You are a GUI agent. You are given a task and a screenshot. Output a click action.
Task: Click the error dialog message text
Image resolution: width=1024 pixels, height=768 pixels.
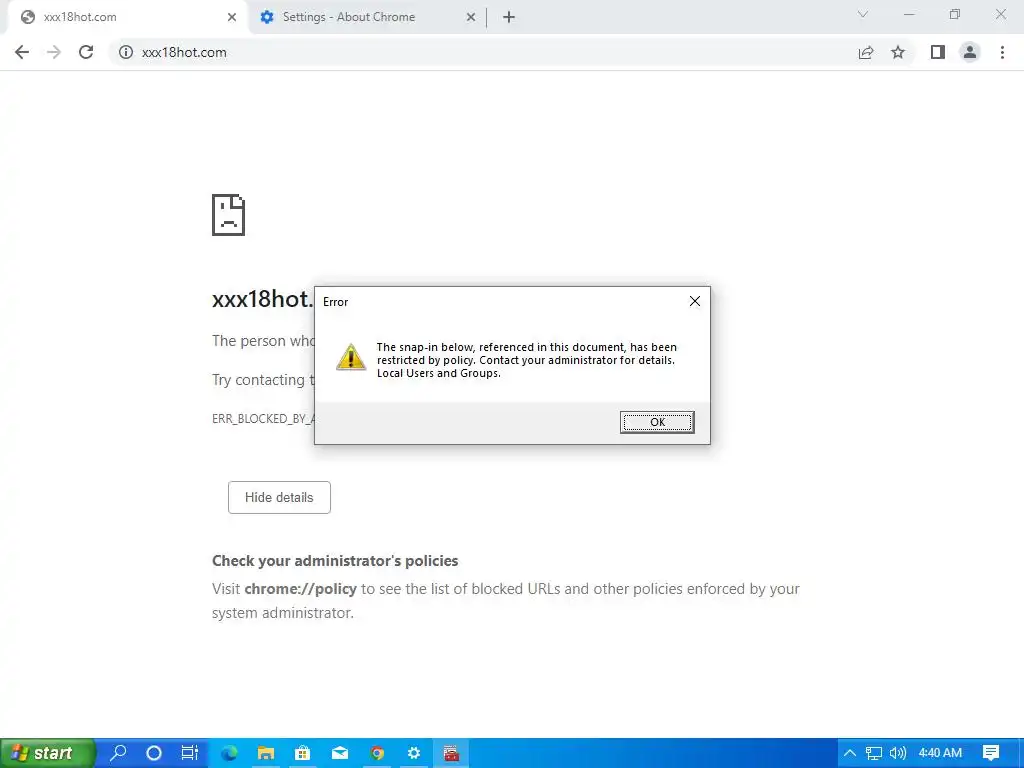click(526, 360)
